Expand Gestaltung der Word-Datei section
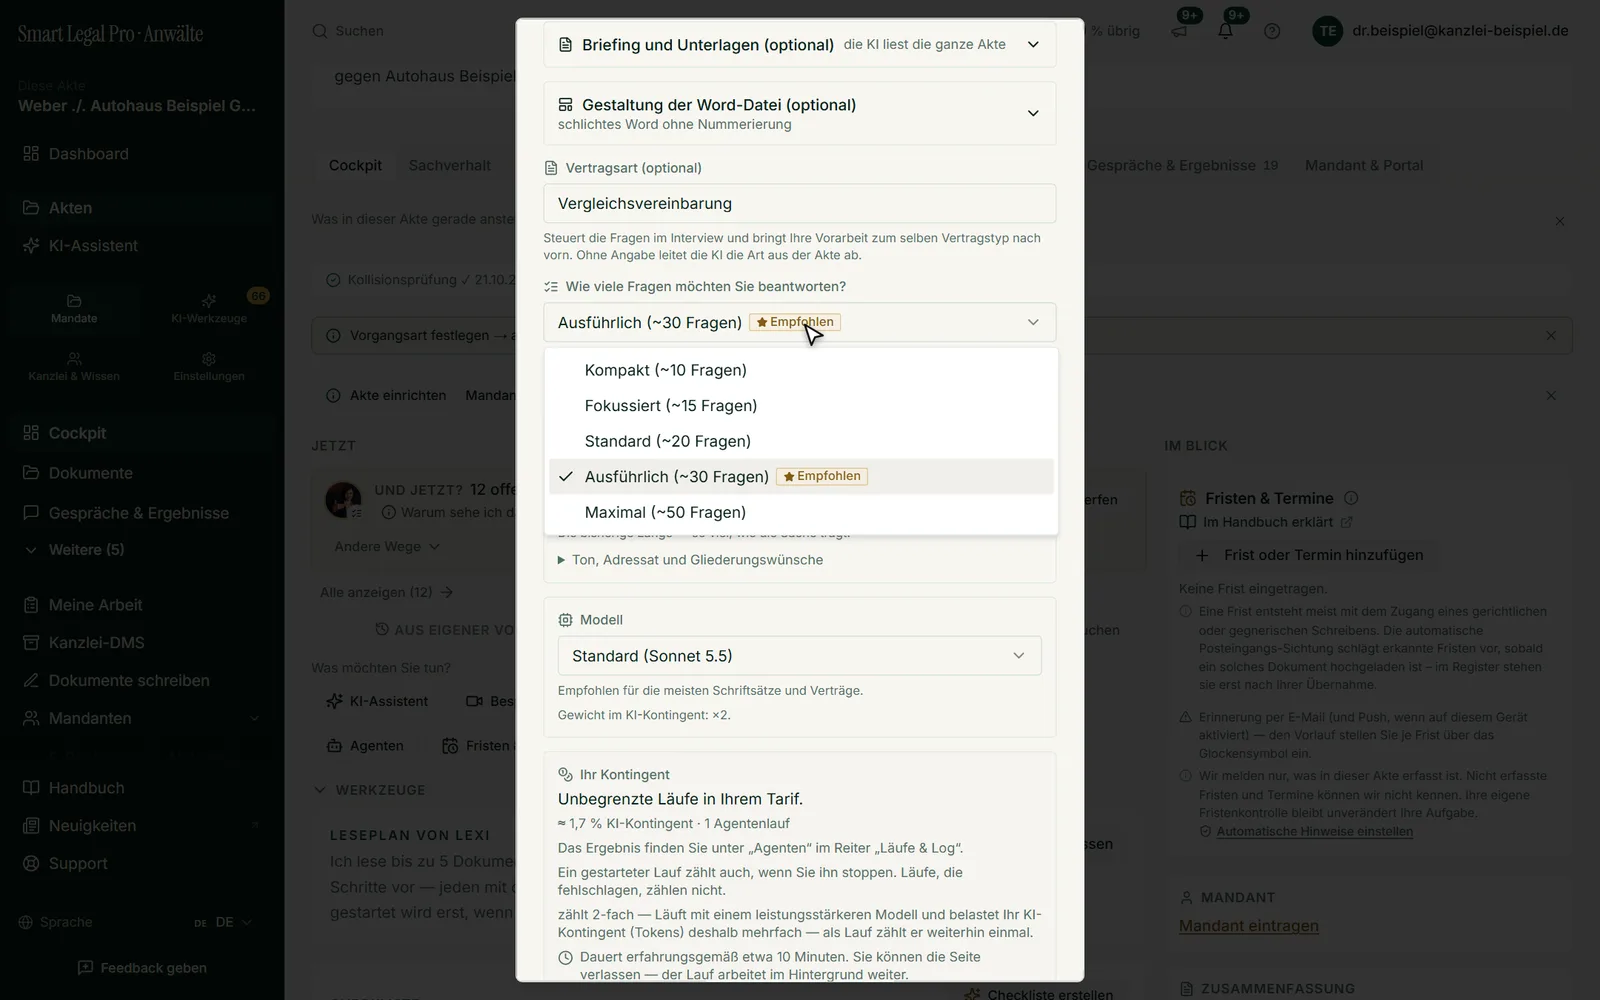 coord(799,113)
